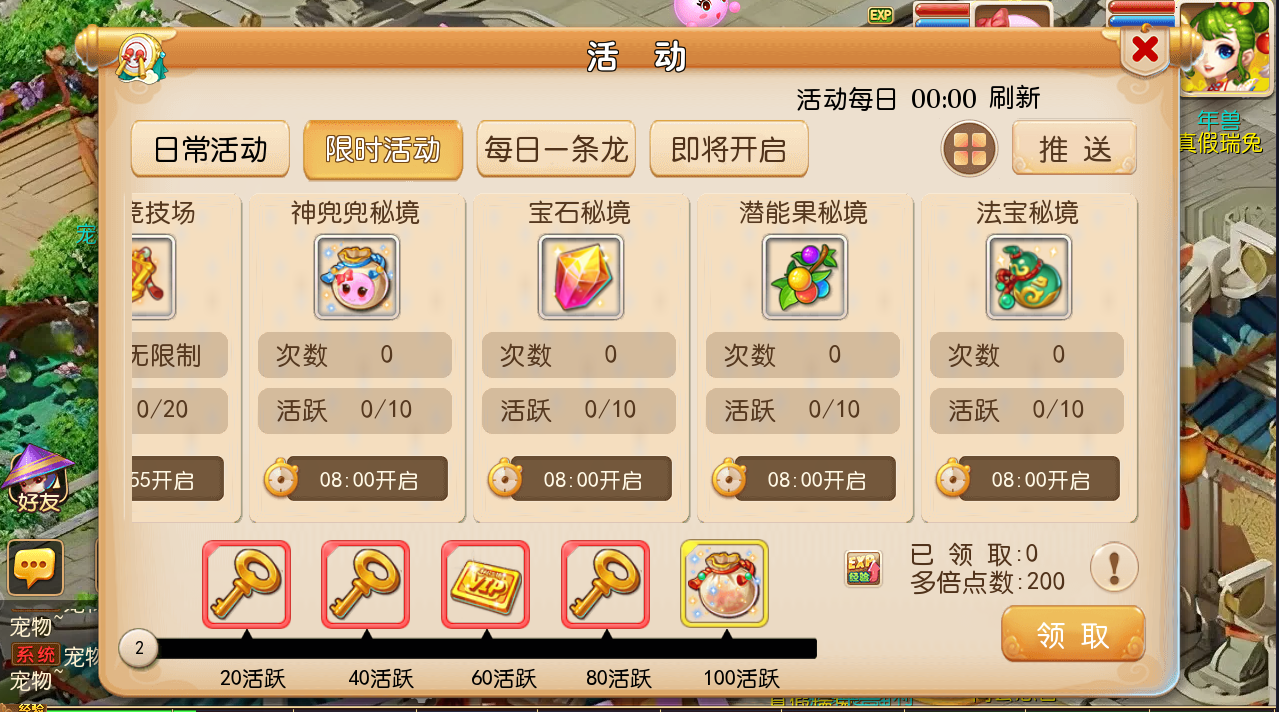The width and height of the screenshot is (1279, 712).
Task: Click the activity progress bar marker 2
Action: pyautogui.click(x=139, y=648)
